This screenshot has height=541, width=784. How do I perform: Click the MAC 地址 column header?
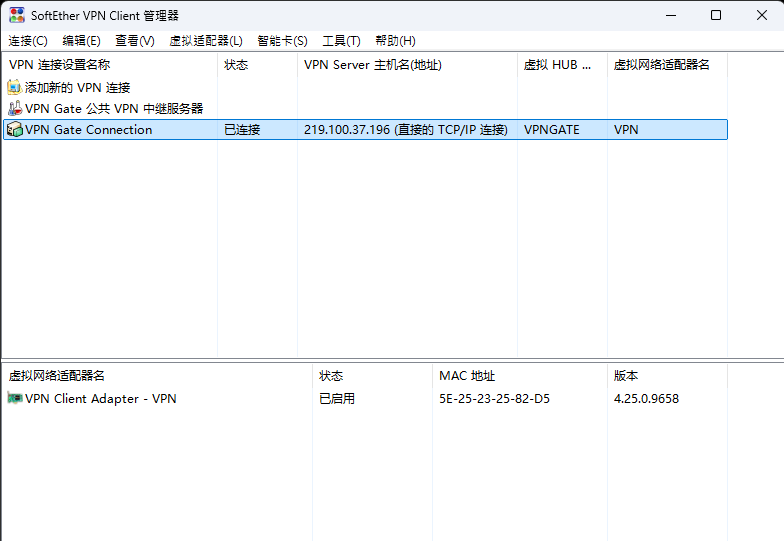(467, 376)
